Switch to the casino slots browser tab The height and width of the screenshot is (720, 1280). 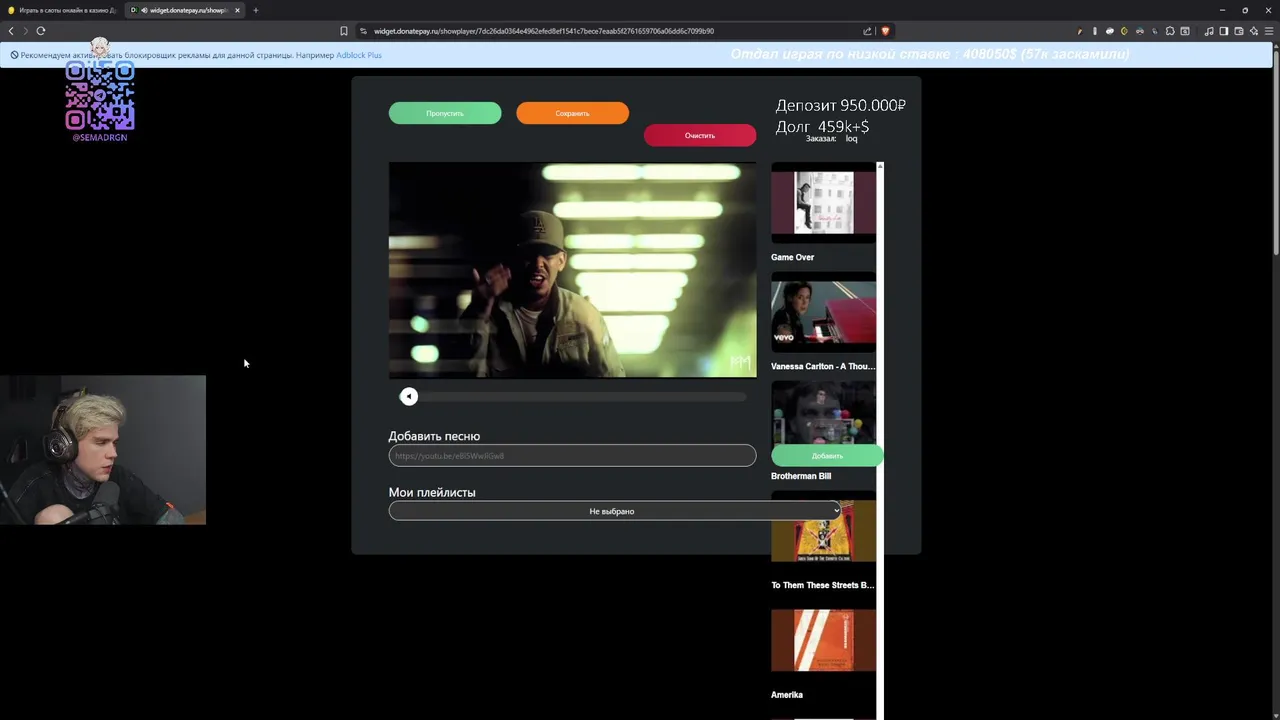pyautogui.click(x=62, y=10)
